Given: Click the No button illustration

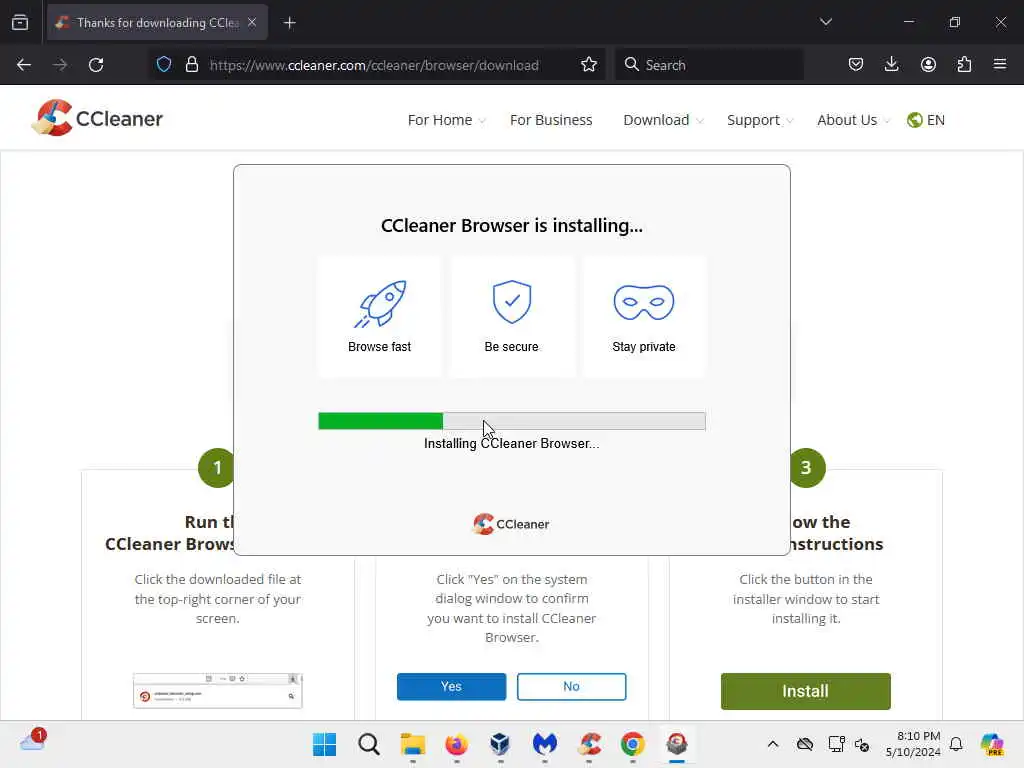Looking at the screenshot, I should click(571, 686).
